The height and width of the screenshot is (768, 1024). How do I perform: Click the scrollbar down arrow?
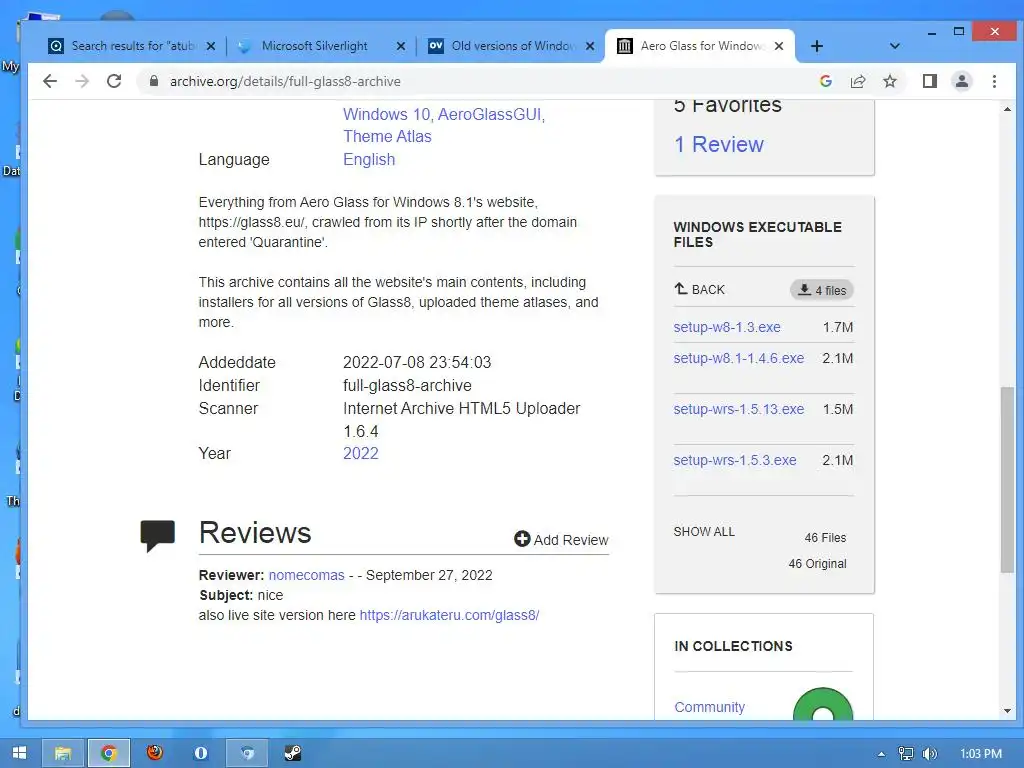pos(1007,711)
